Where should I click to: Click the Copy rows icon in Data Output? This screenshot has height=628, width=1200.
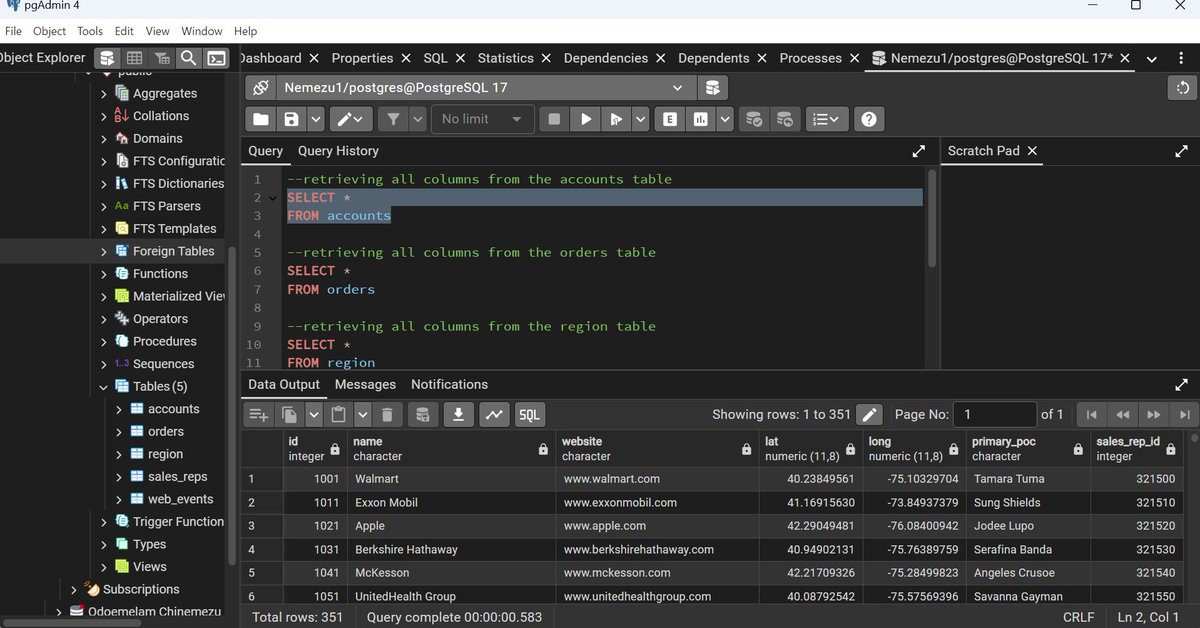(x=290, y=414)
